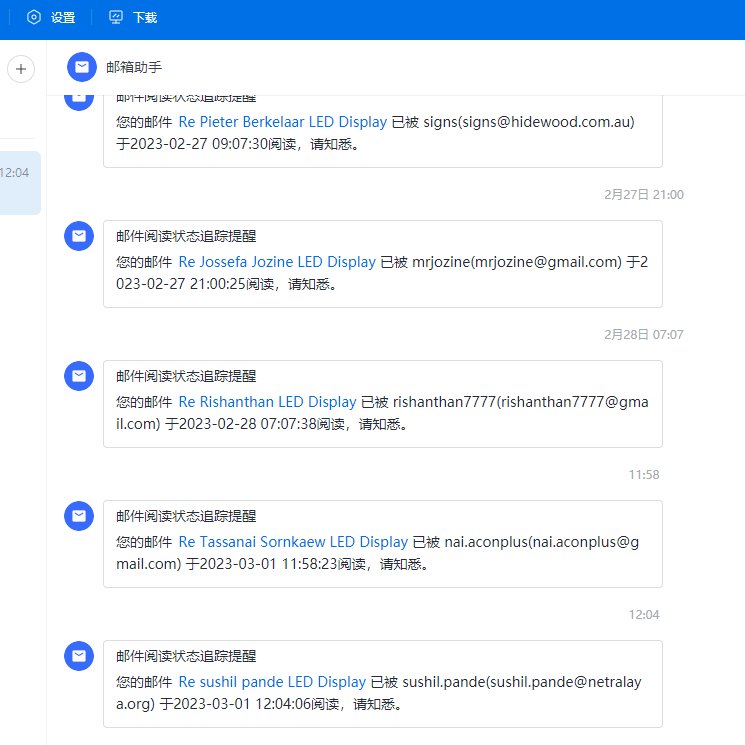Click mail avatar beside Tassanai Sornkaew message
The height and width of the screenshot is (745, 745).
click(x=79, y=516)
